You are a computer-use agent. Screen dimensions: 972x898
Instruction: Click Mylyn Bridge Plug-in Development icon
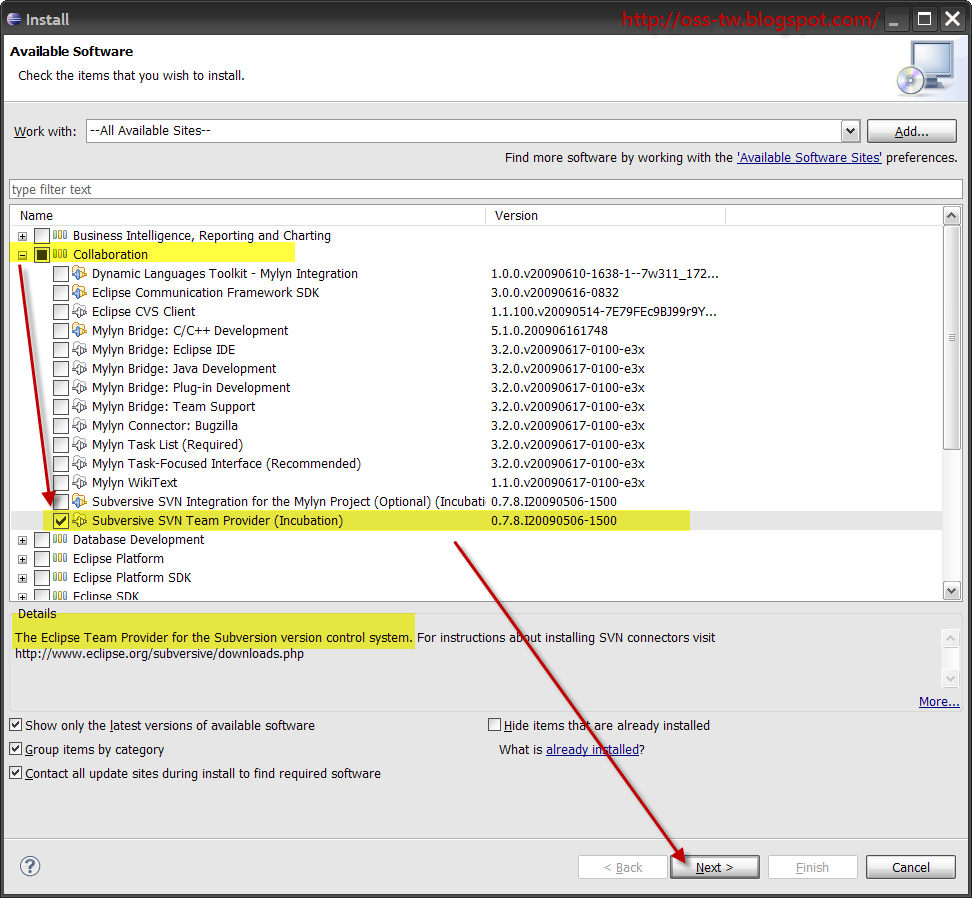[79, 387]
